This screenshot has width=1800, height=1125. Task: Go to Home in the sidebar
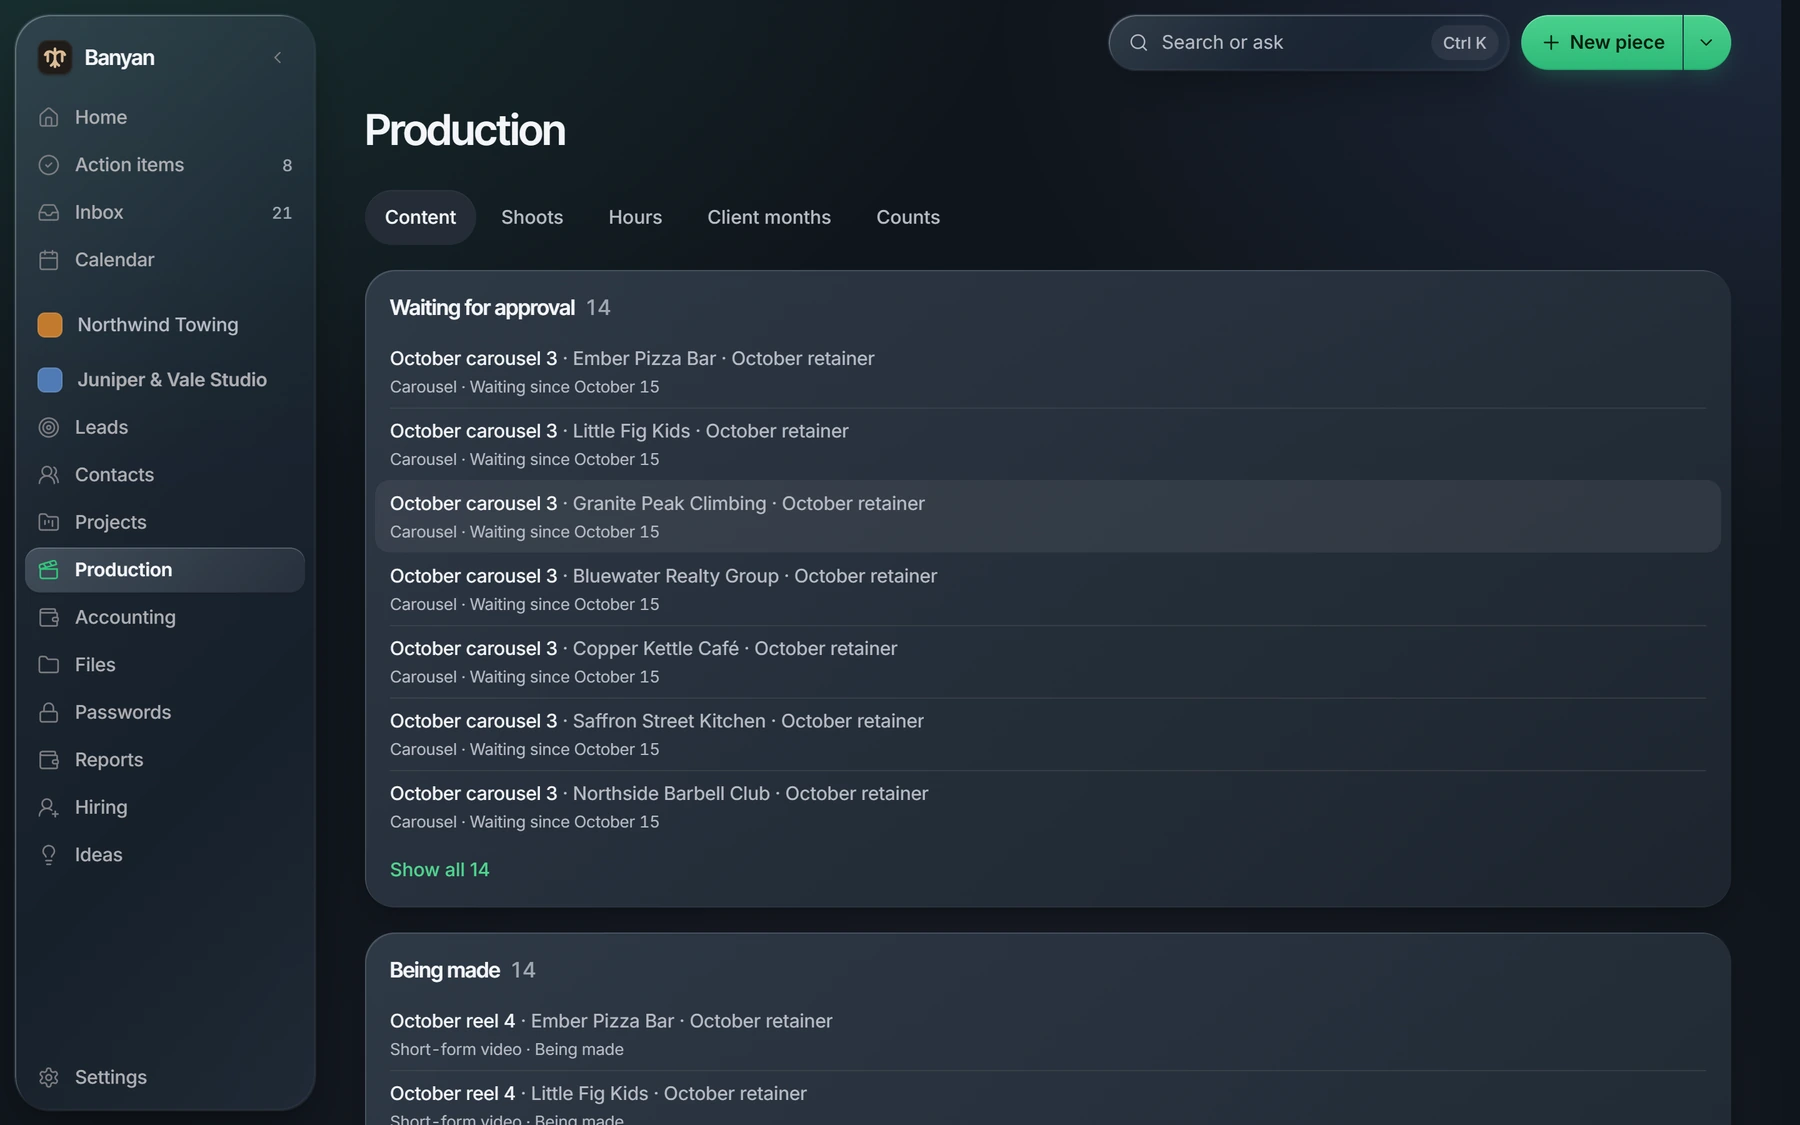click(165, 117)
